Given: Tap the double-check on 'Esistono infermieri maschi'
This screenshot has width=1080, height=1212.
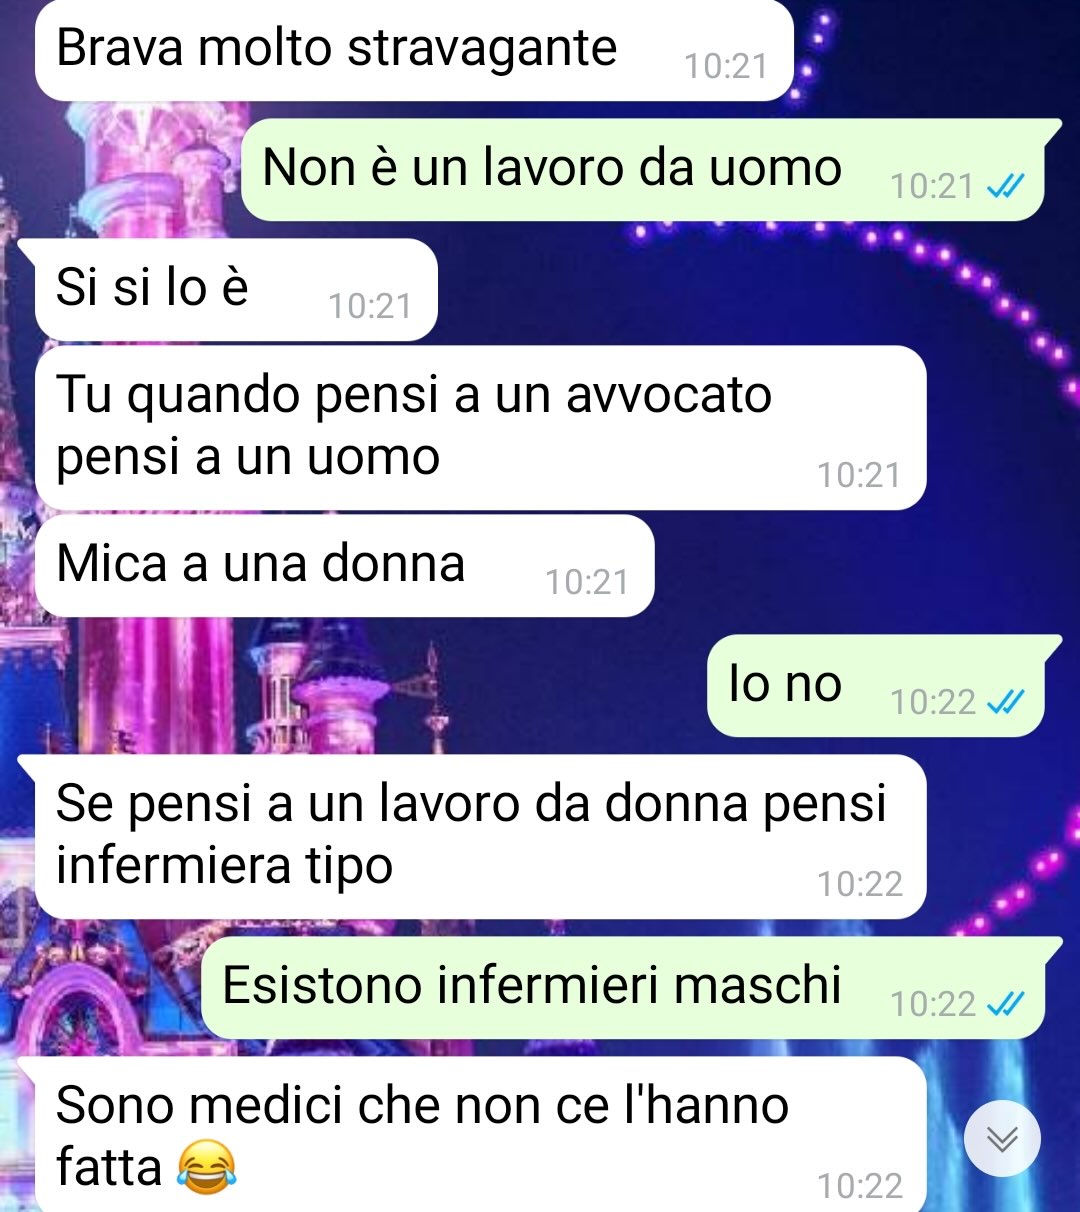Looking at the screenshot, I should (1005, 1003).
